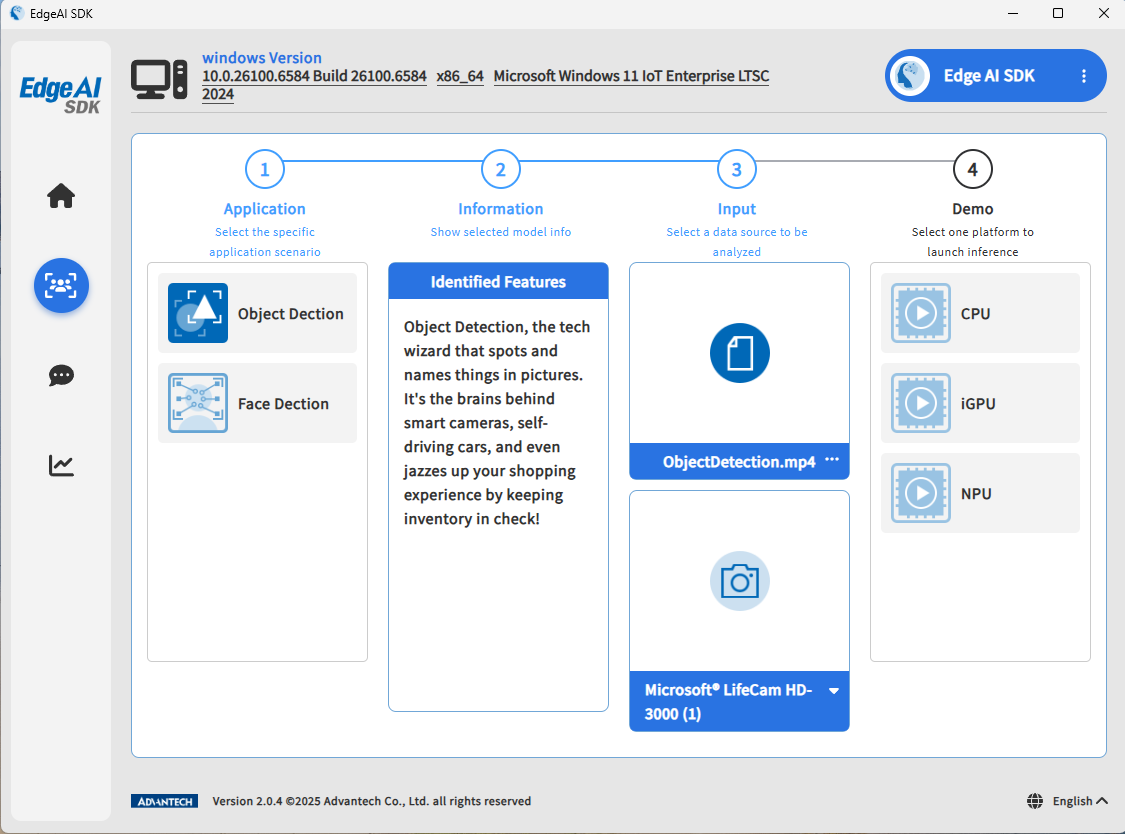
Task: Select the Object Dection application
Action: 257,313
